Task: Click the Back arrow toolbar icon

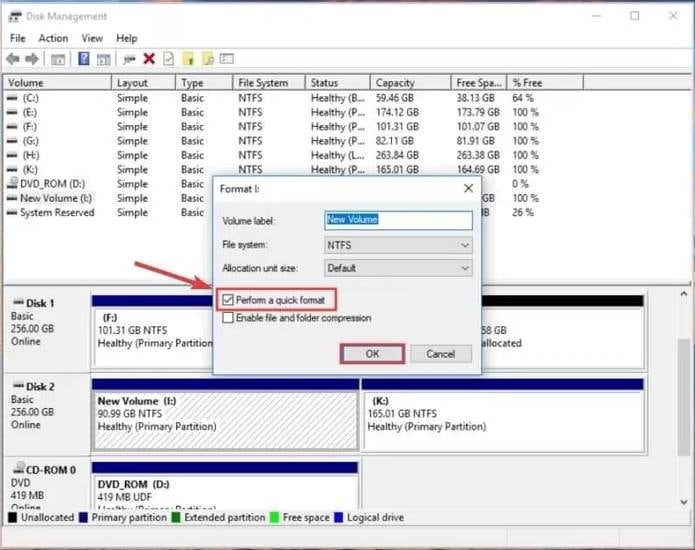Action: click(13, 59)
